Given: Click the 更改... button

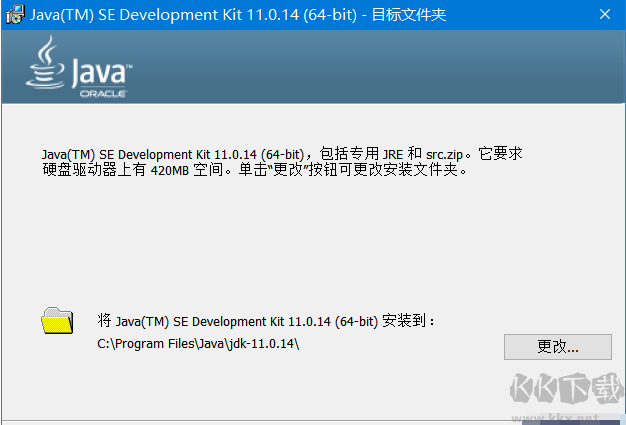Looking at the screenshot, I should tap(557, 347).
